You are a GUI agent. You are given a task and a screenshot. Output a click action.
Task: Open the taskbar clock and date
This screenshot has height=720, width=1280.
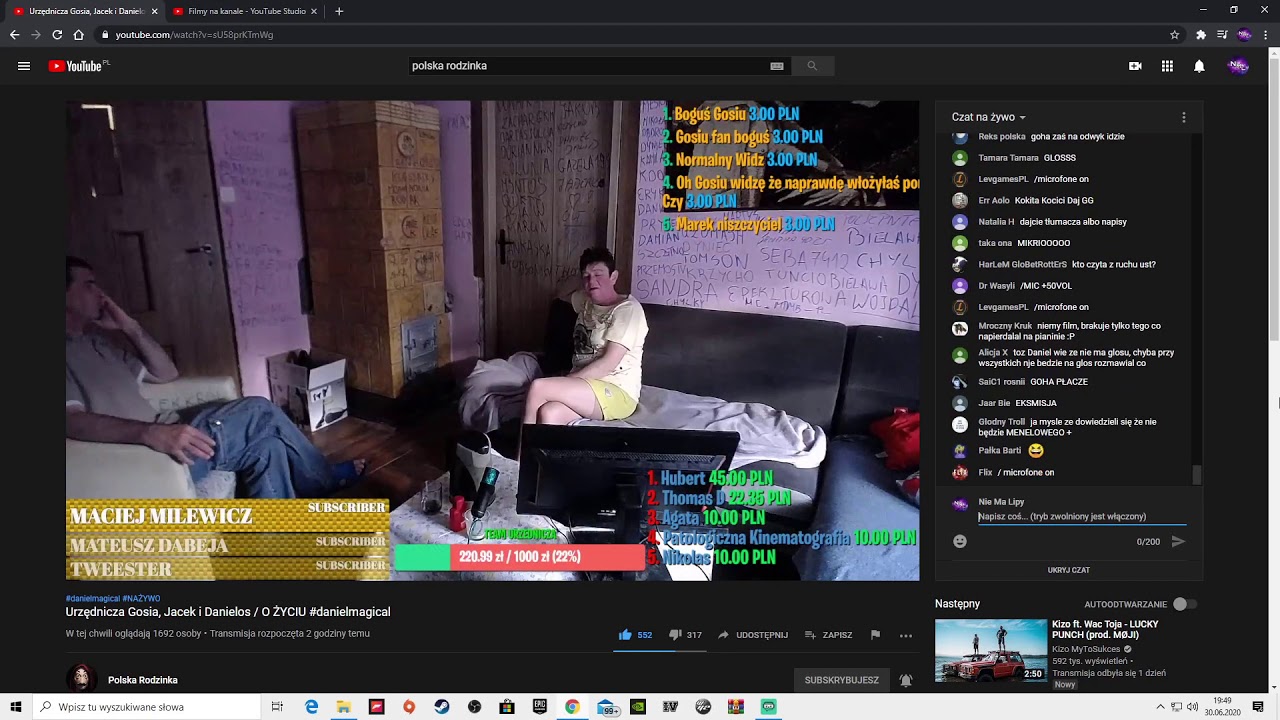point(1222,707)
